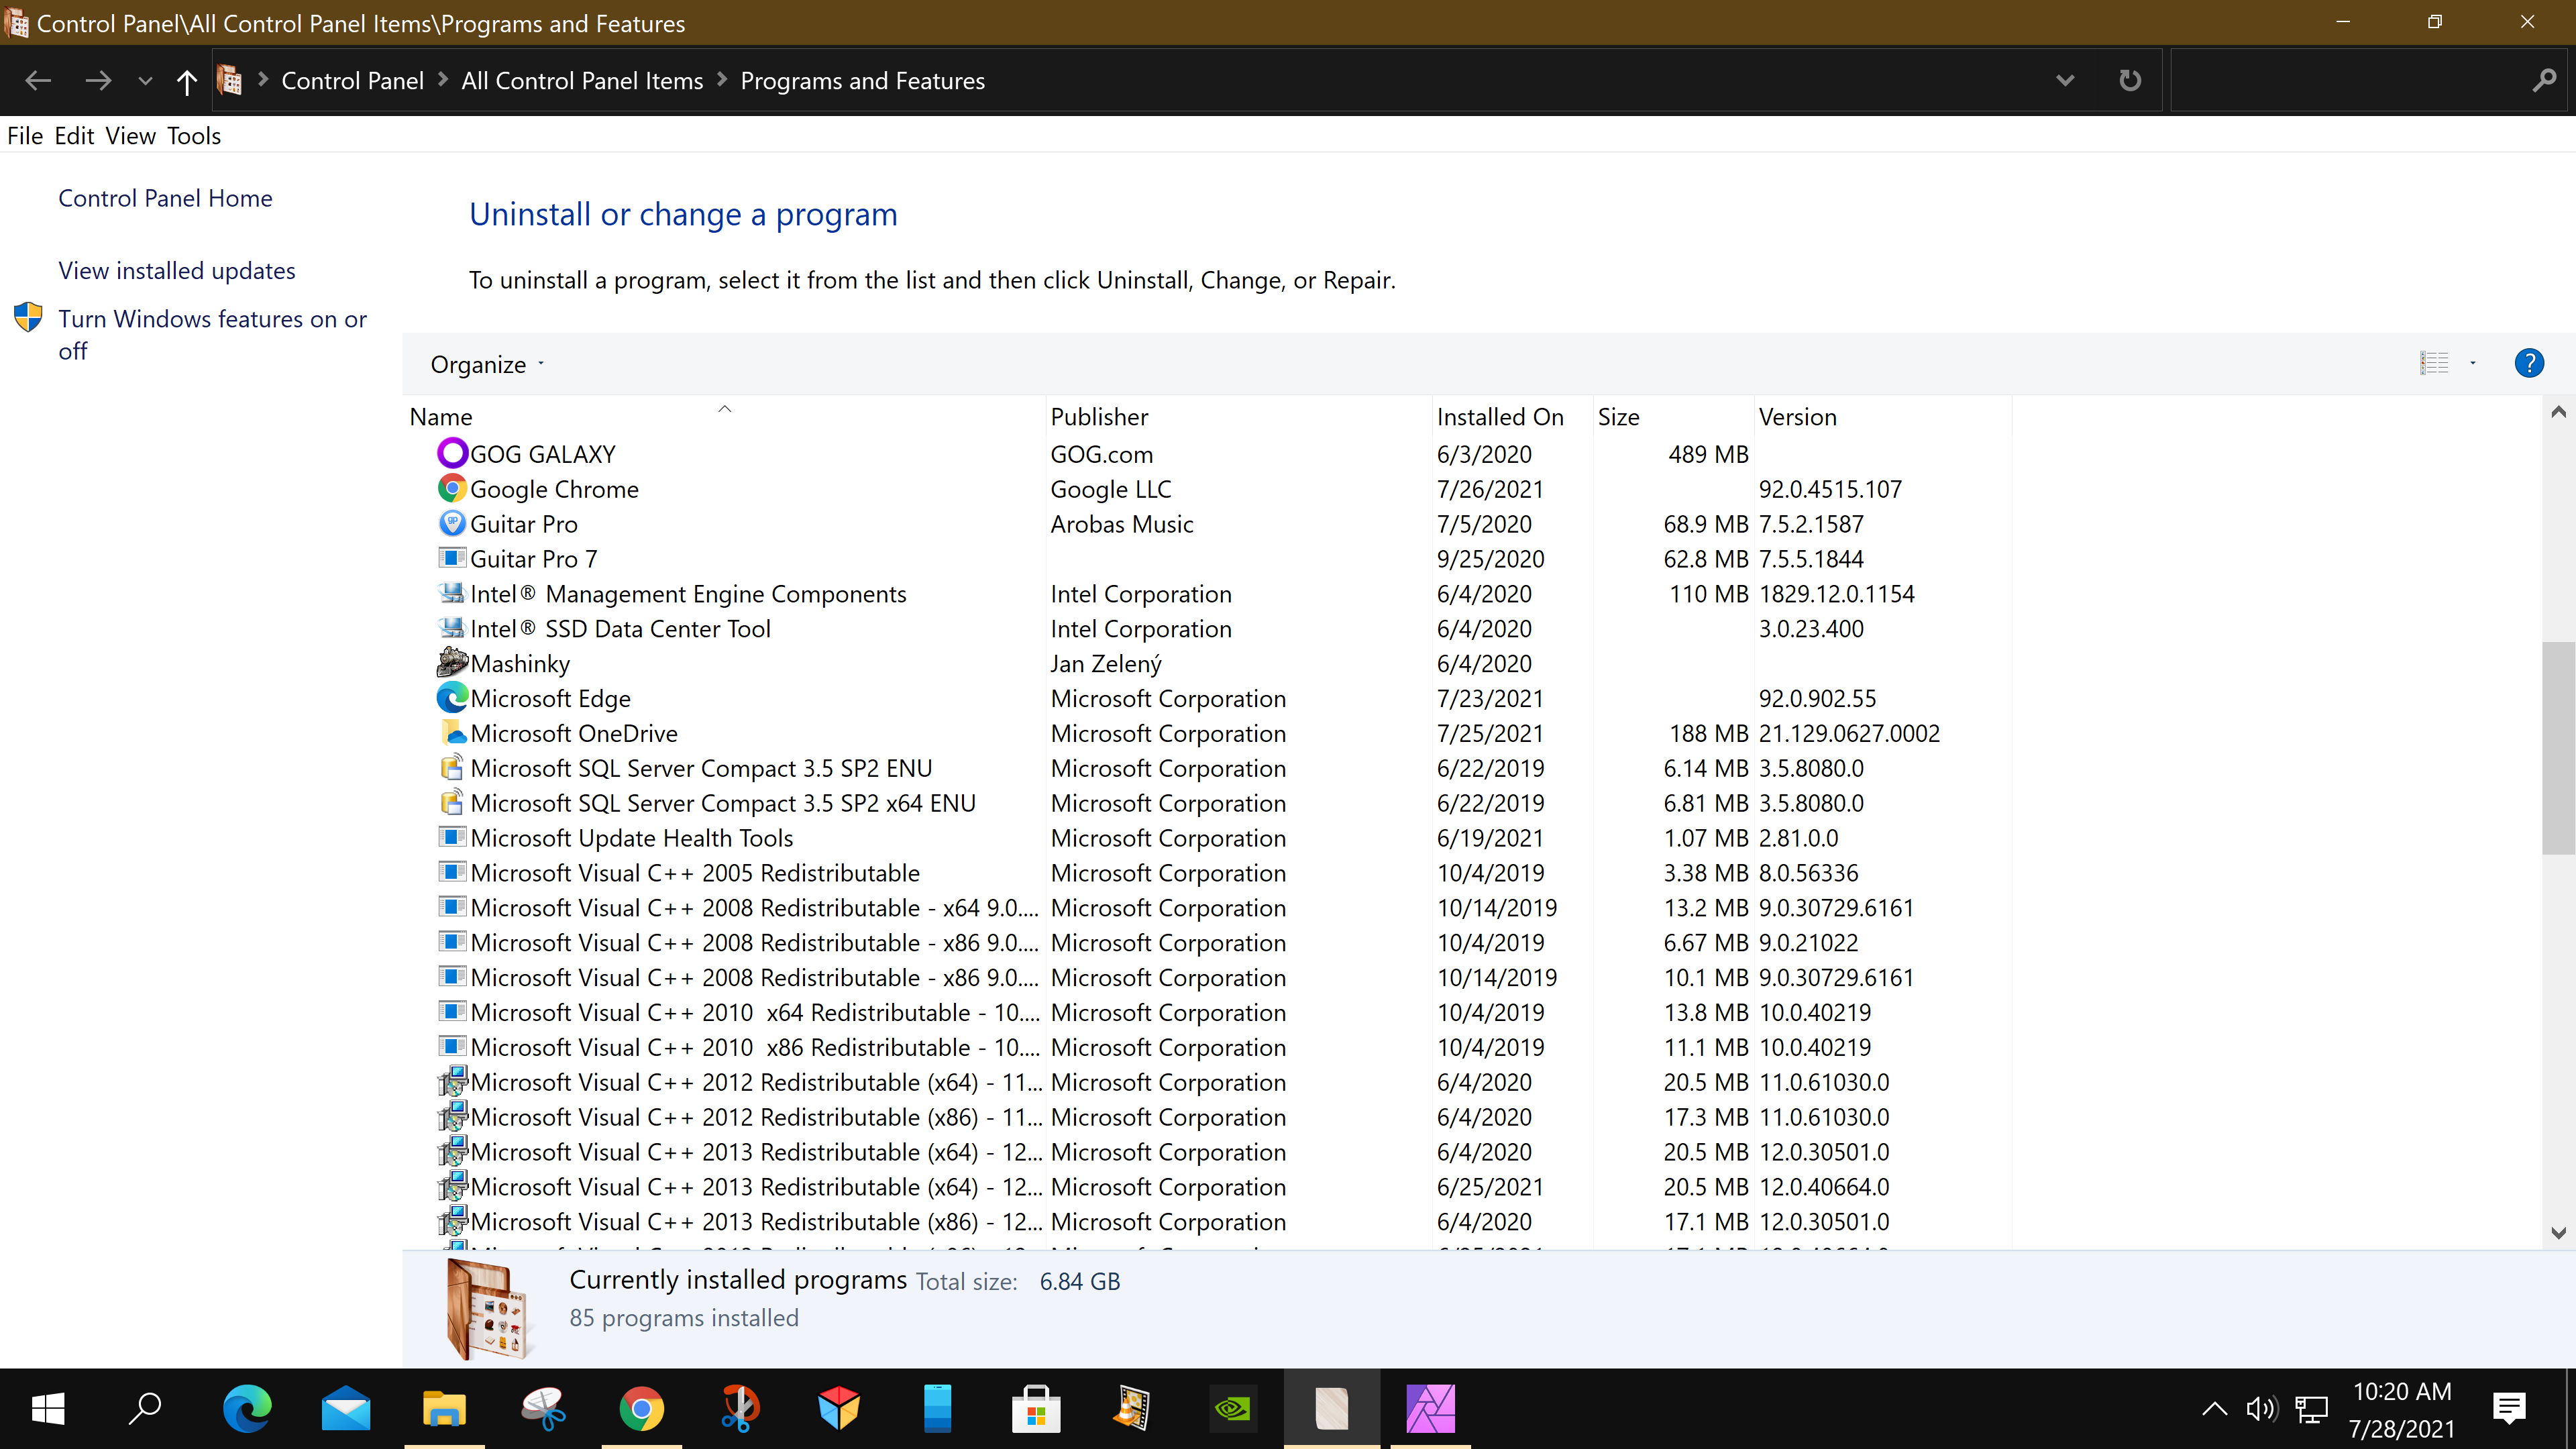The height and width of the screenshot is (1449, 2576).
Task: Open the Windows Start menu
Action: (x=48, y=1409)
